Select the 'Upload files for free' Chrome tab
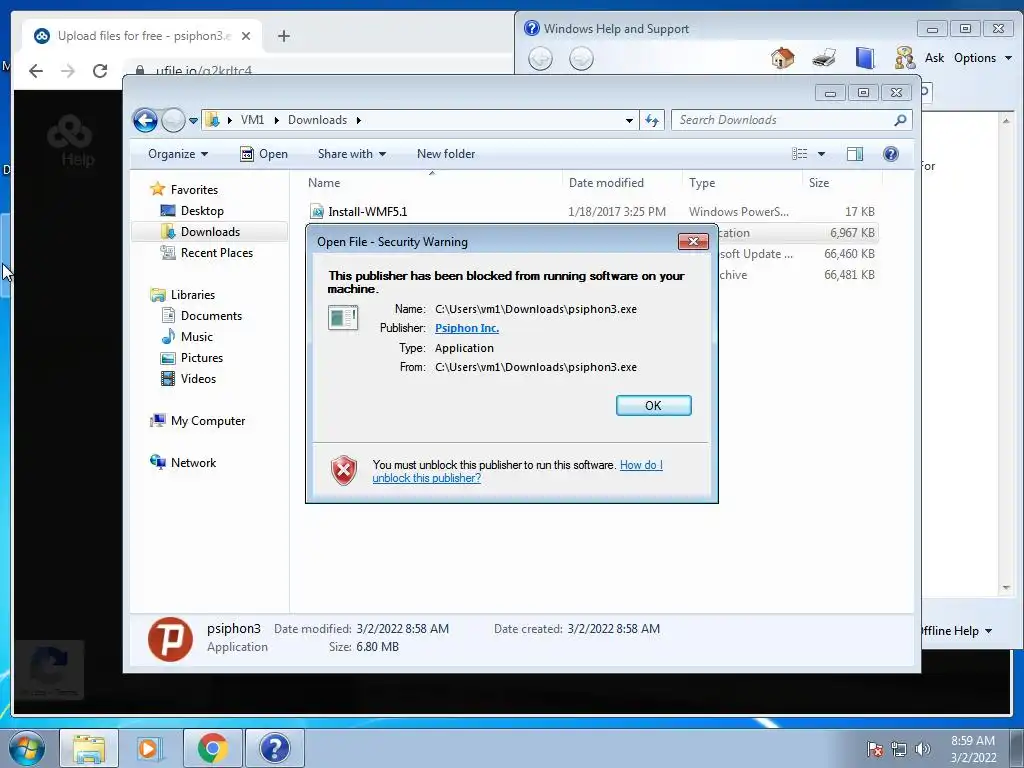Screen dimensions: 1024x768 142,36
